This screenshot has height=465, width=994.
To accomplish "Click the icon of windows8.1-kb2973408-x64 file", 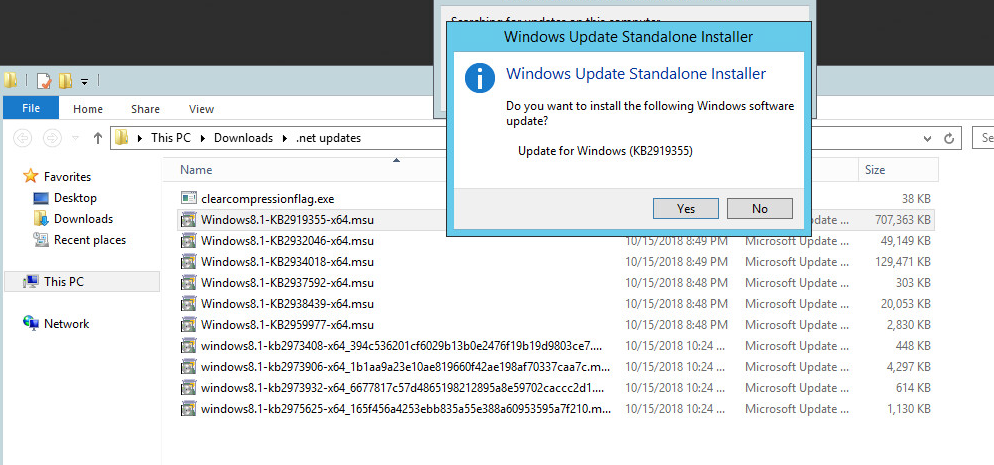I will click(188, 346).
